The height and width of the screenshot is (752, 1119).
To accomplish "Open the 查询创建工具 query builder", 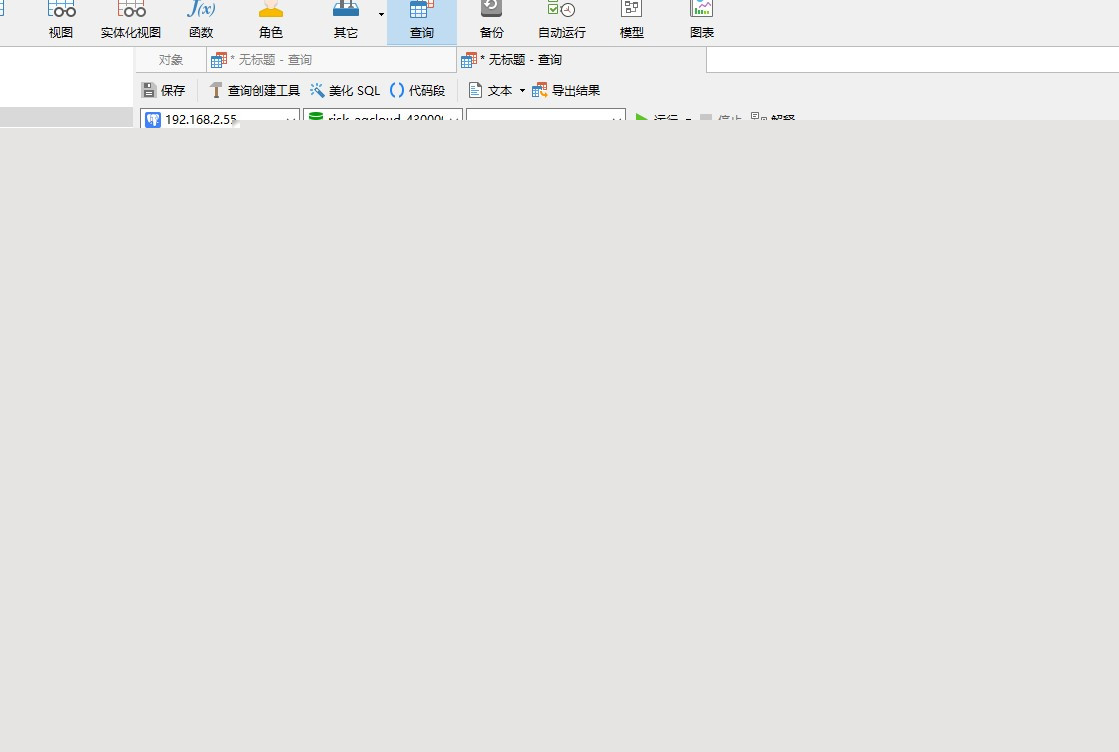I will [254, 90].
